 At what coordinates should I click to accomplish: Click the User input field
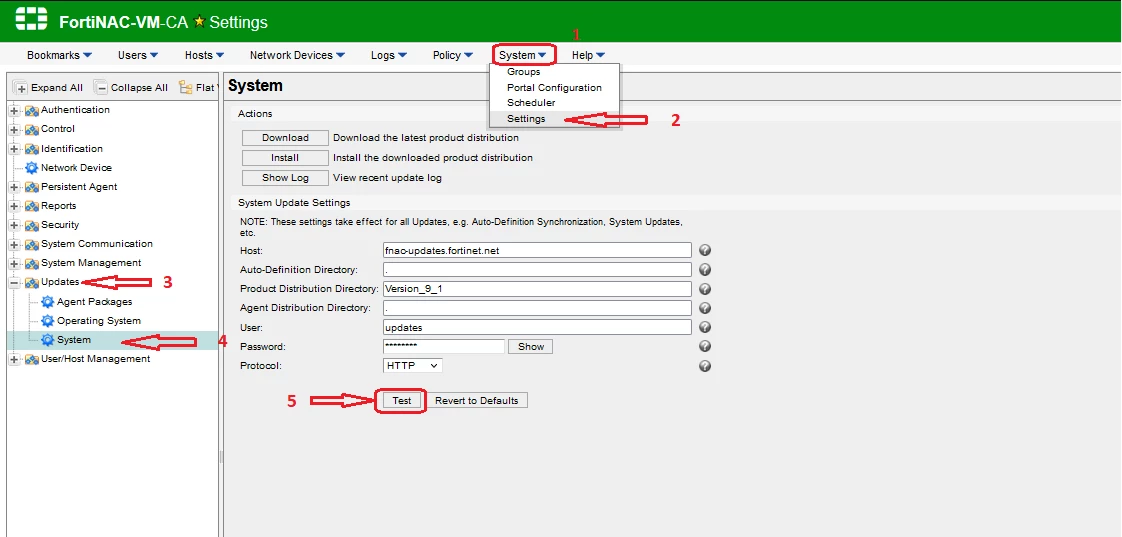pyautogui.click(x=537, y=327)
